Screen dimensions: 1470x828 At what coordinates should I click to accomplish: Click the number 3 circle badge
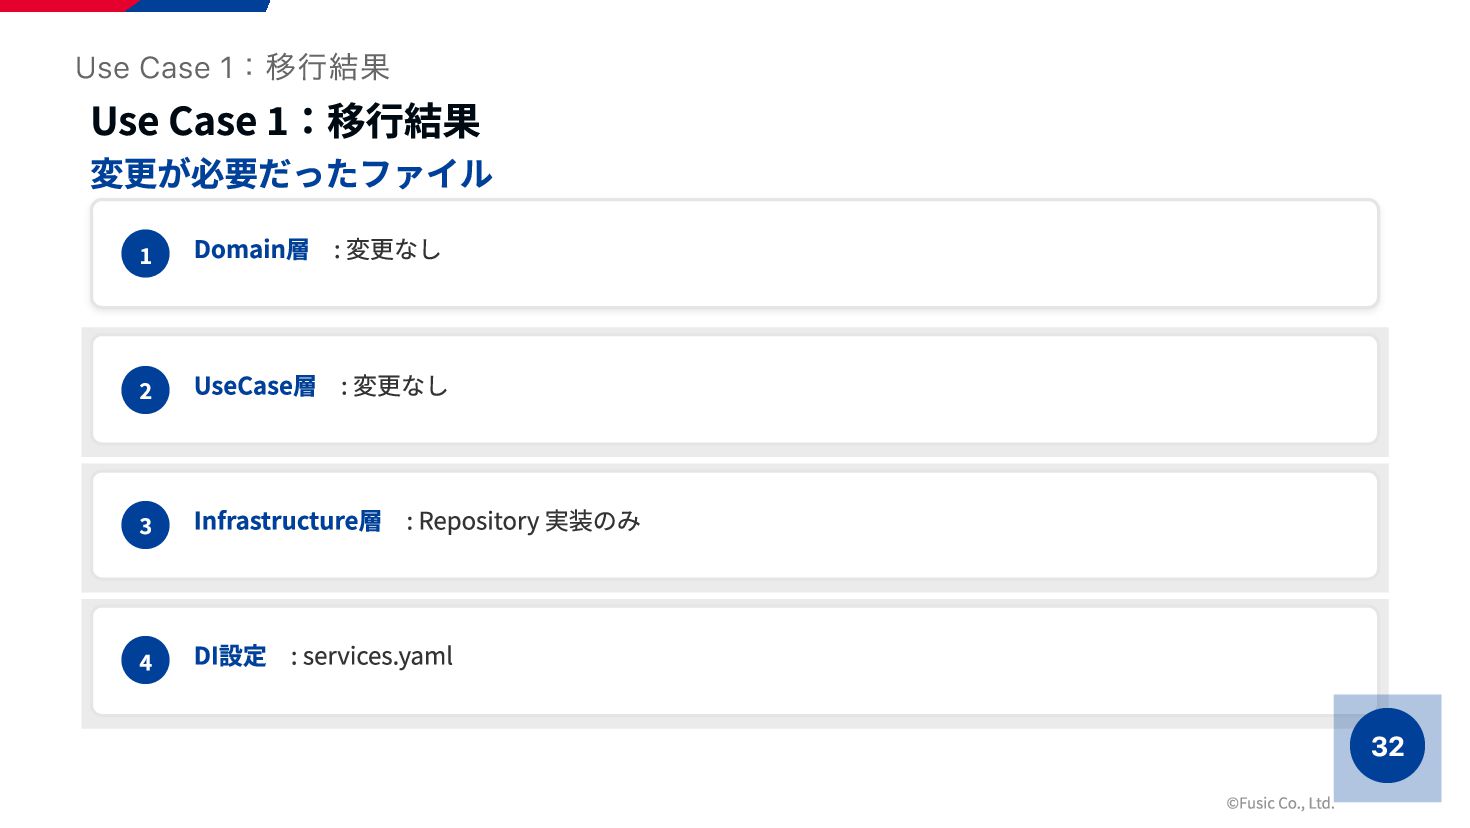[x=145, y=525]
